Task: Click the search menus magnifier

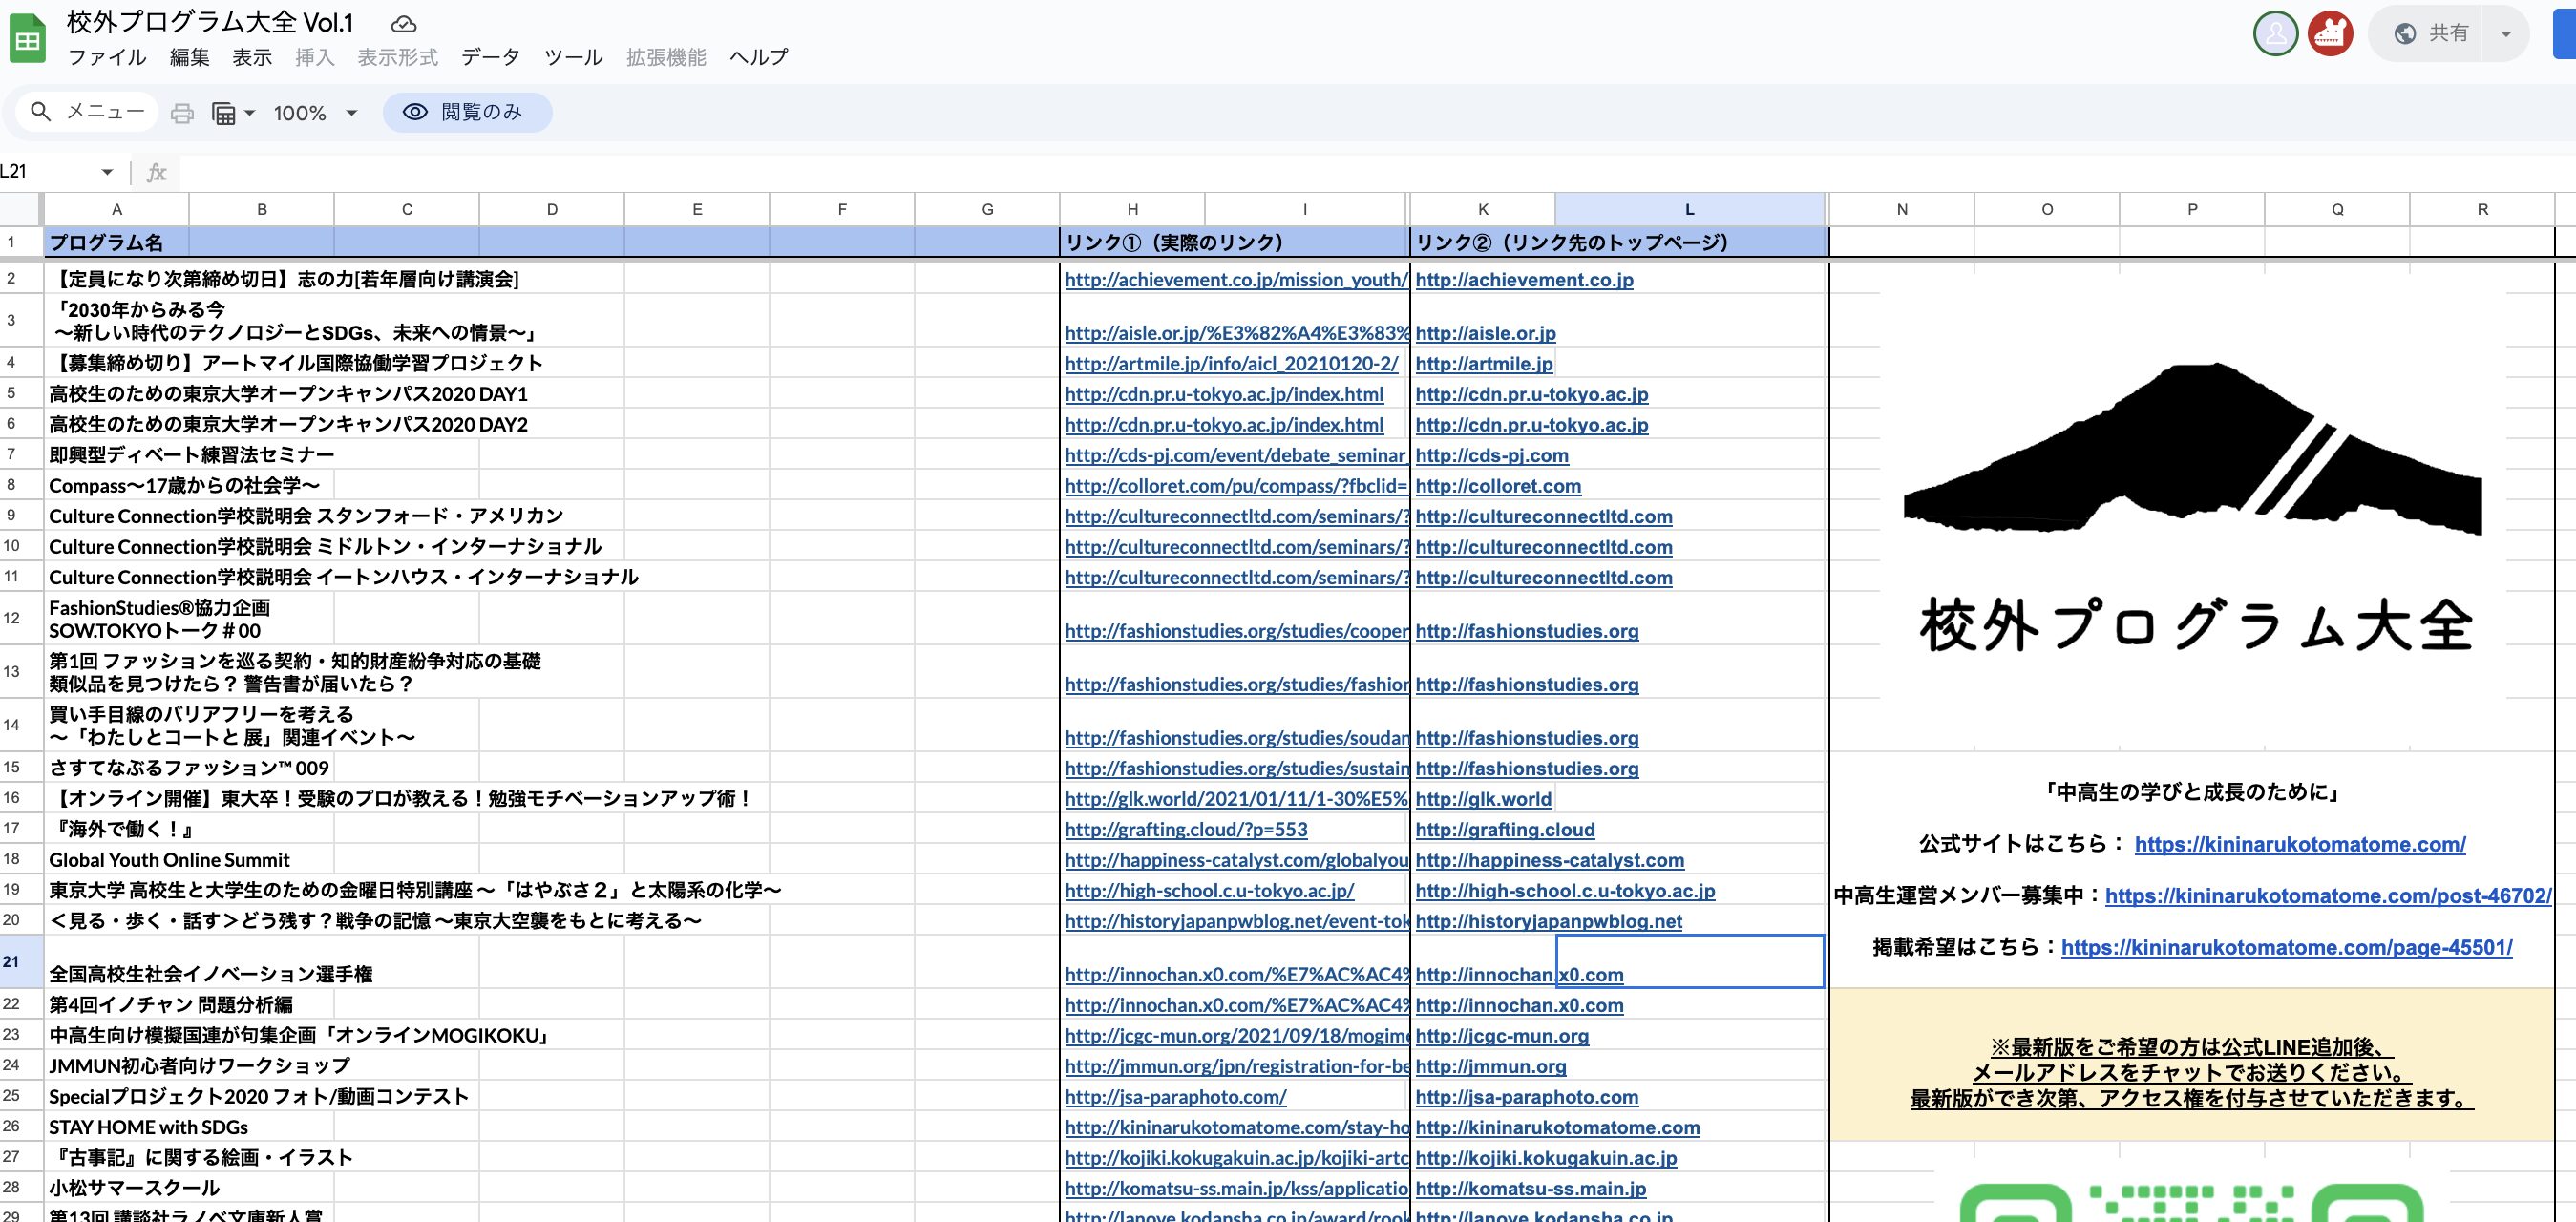Action: (40, 112)
